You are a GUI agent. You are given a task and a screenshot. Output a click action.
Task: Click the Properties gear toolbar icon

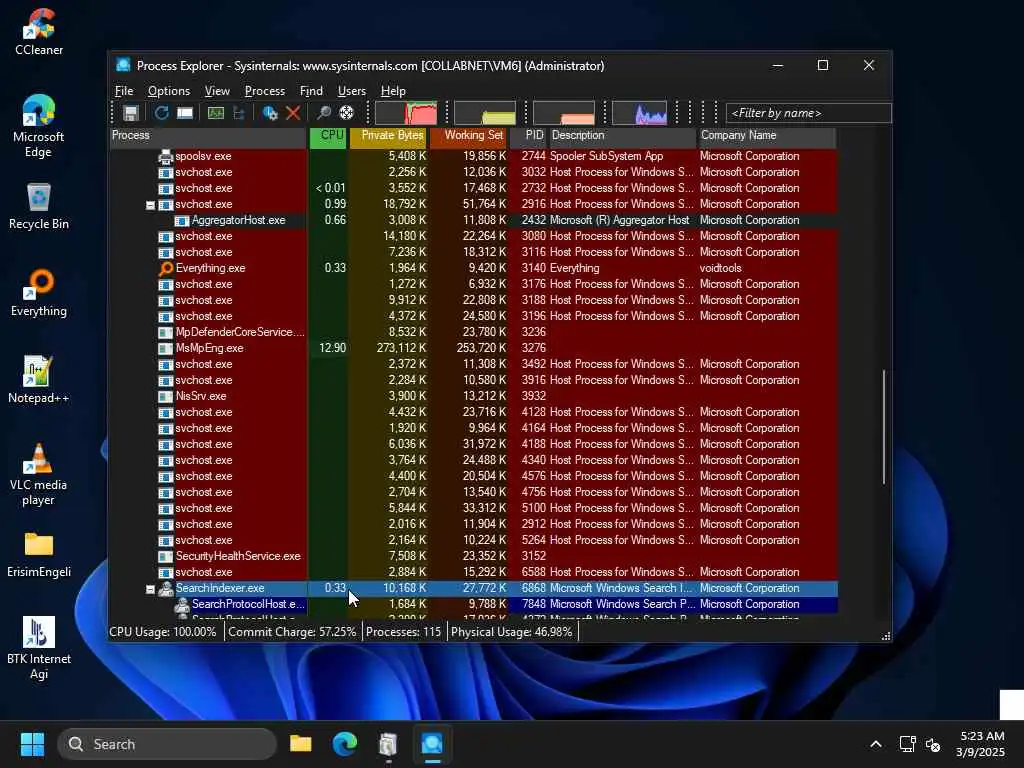(x=270, y=113)
